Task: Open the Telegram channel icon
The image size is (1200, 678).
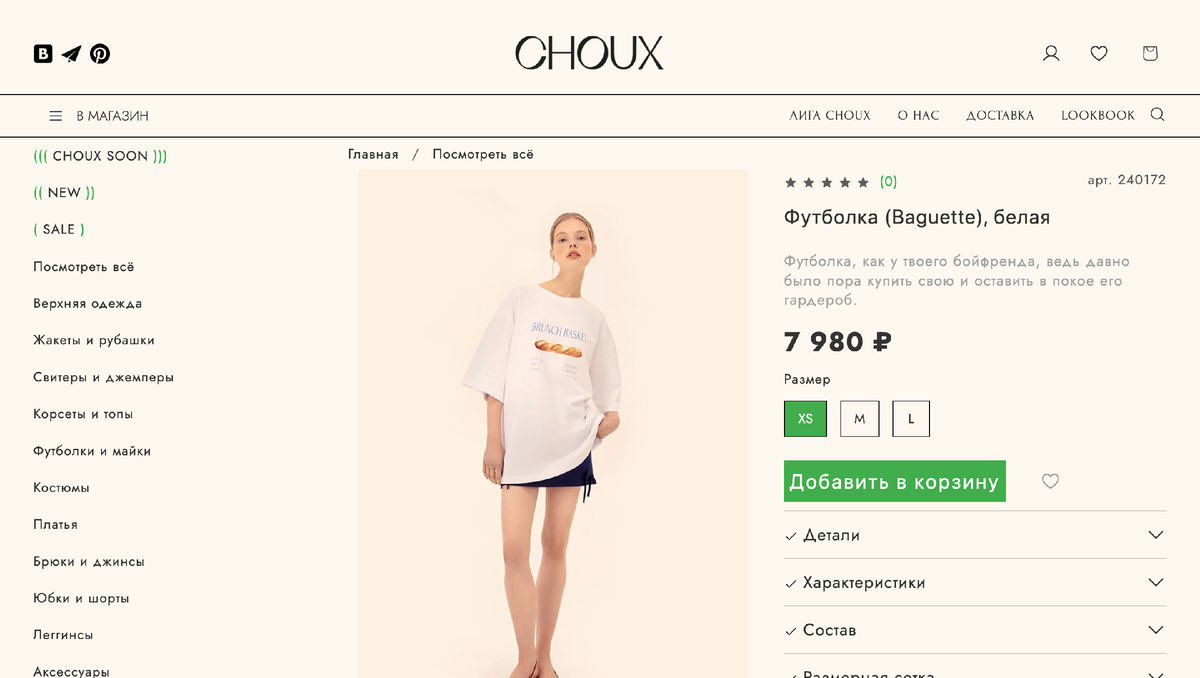Action: pos(71,54)
